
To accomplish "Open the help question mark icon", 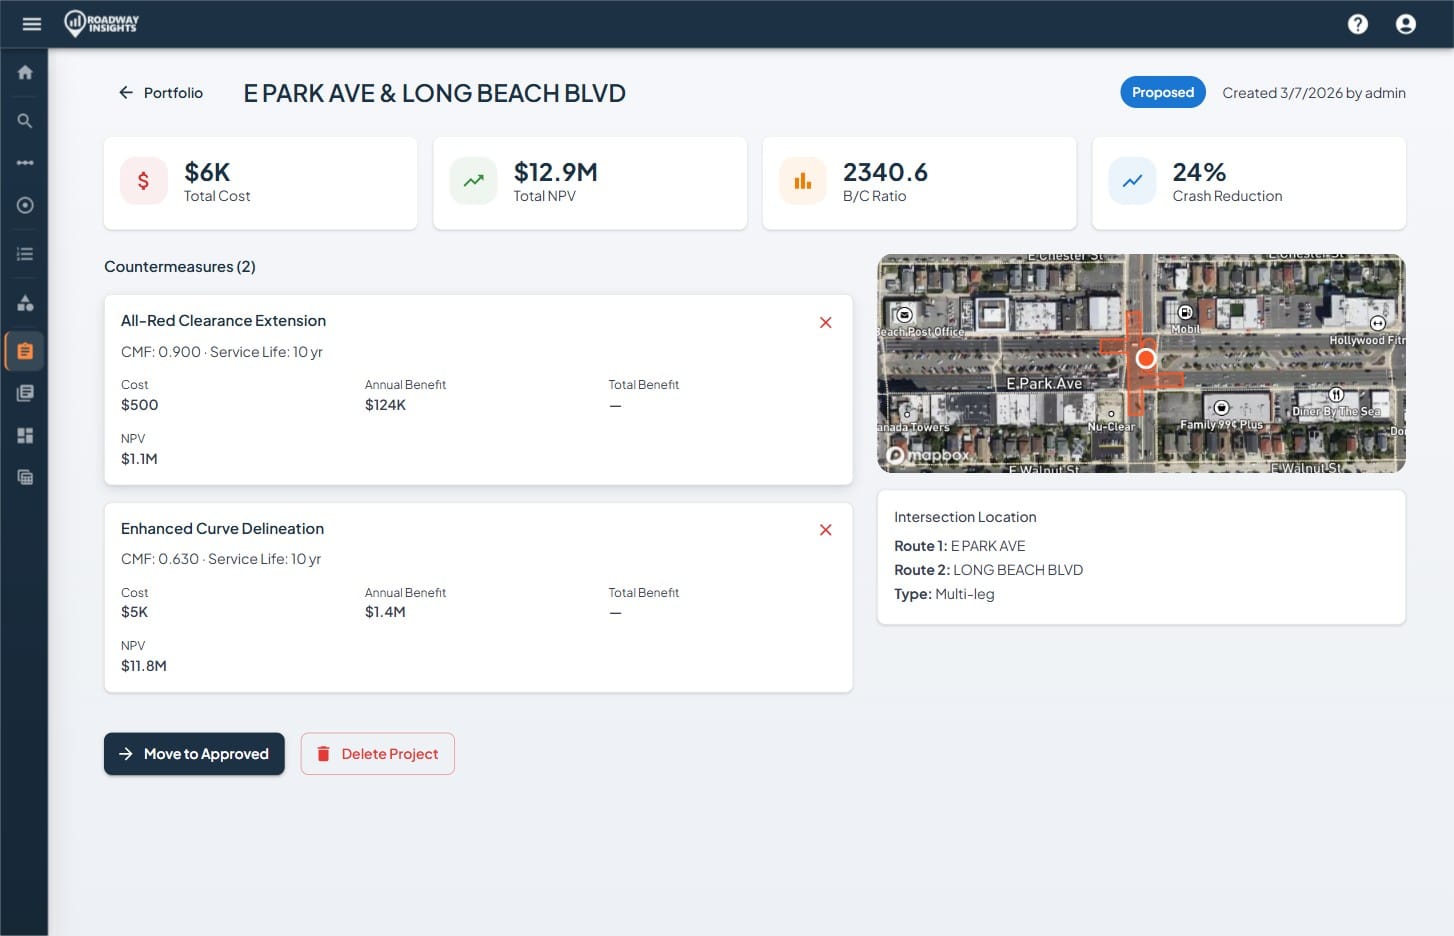I will tap(1357, 24).
